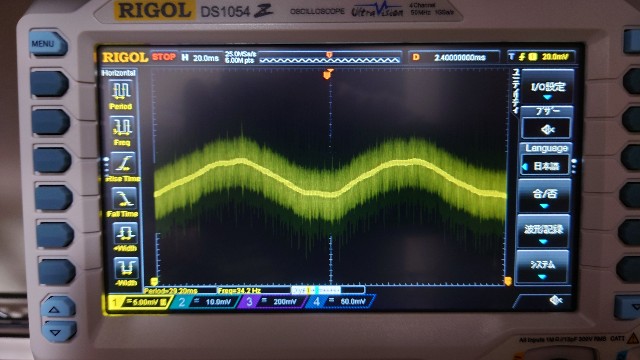
Task: Toggle channel 2 at 10.0mV
Action: pos(205,302)
